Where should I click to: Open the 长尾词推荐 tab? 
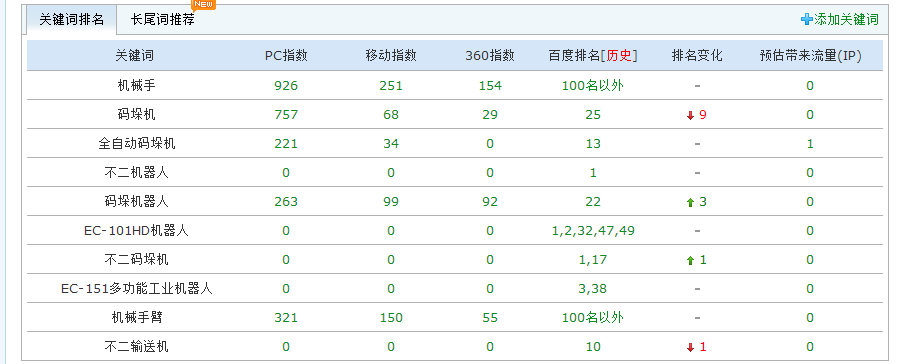click(162, 20)
